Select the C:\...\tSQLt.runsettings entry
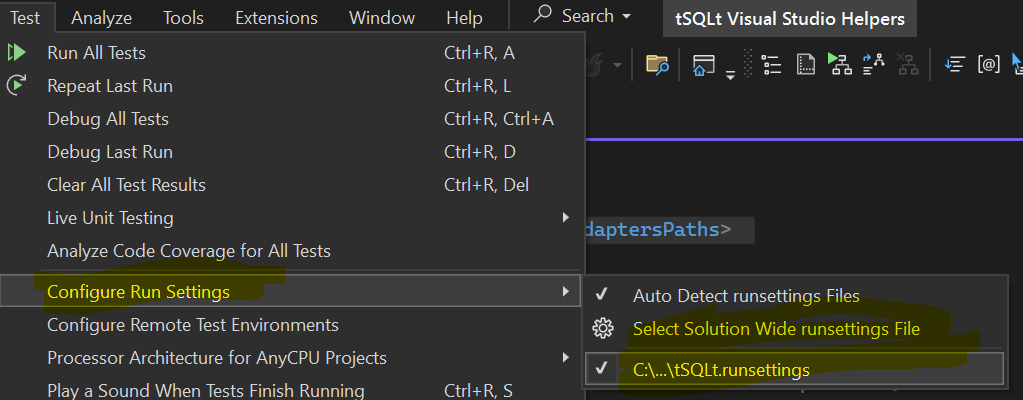The width and height of the screenshot is (1023, 400). tap(794, 369)
